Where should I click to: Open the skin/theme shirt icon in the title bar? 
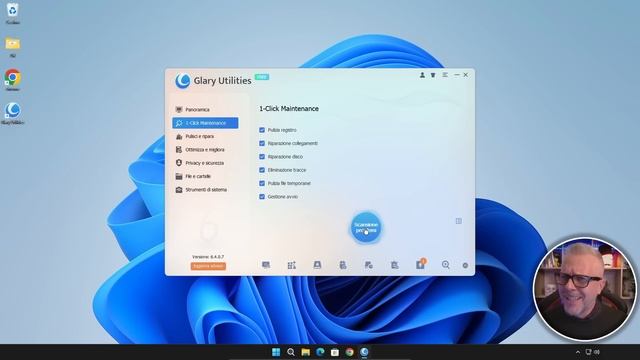[433, 75]
